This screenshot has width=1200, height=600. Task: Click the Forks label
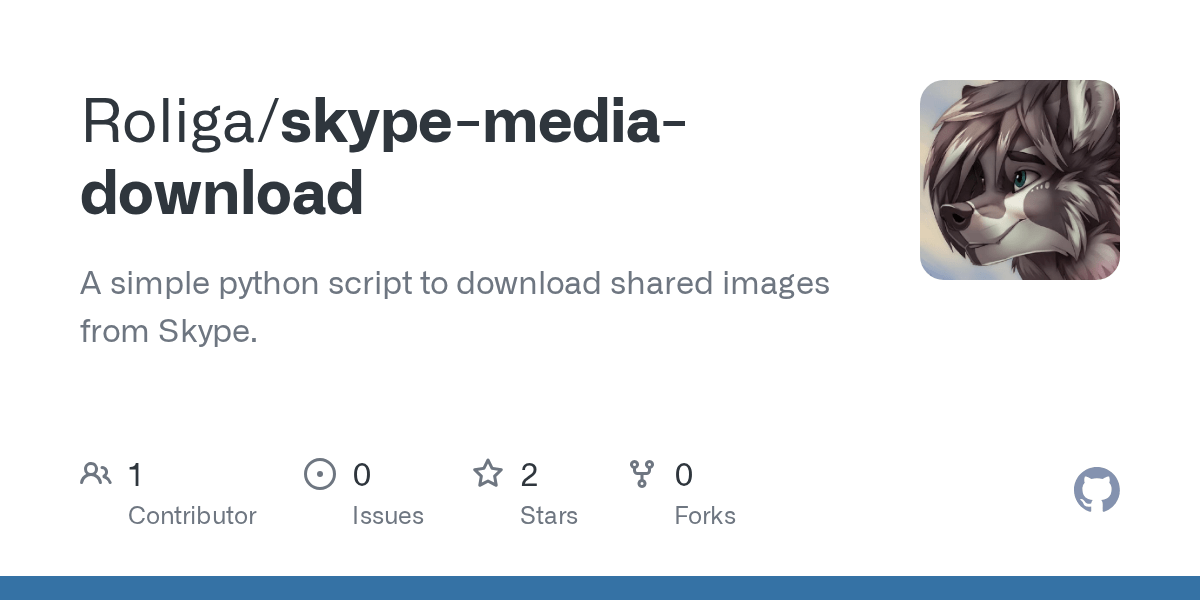pos(705,516)
